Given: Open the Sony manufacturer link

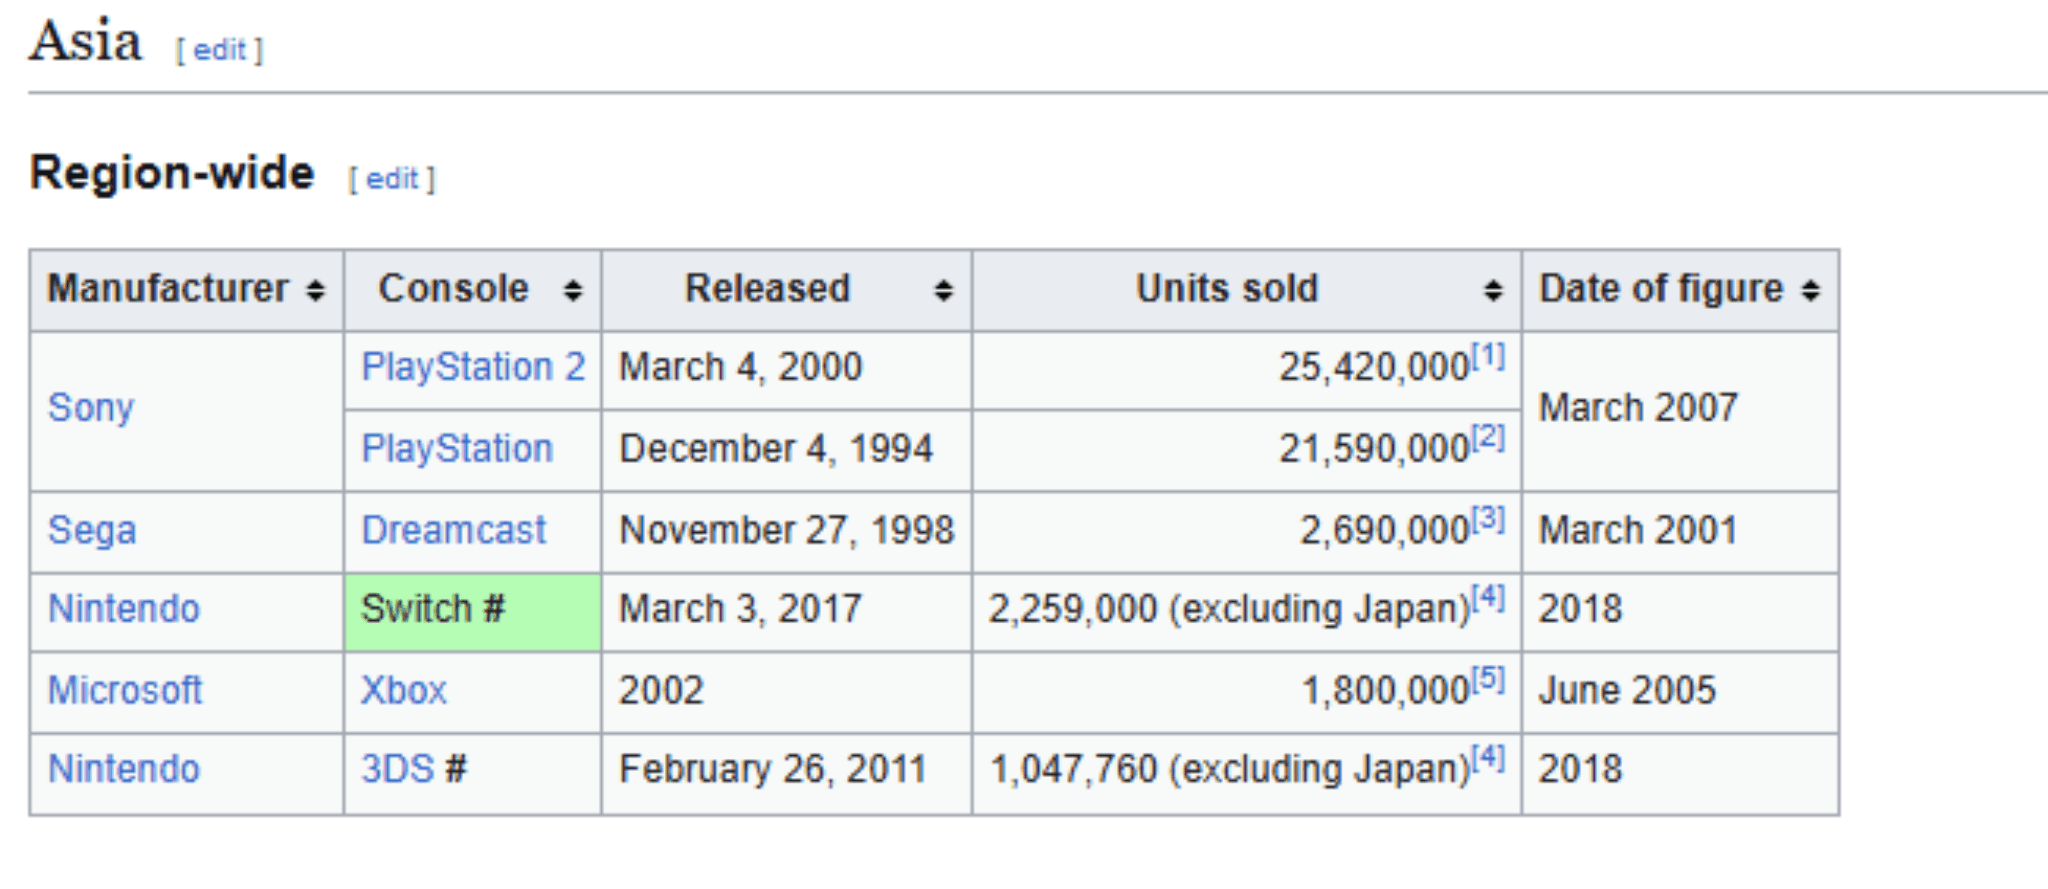Looking at the screenshot, I should point(91,408).
